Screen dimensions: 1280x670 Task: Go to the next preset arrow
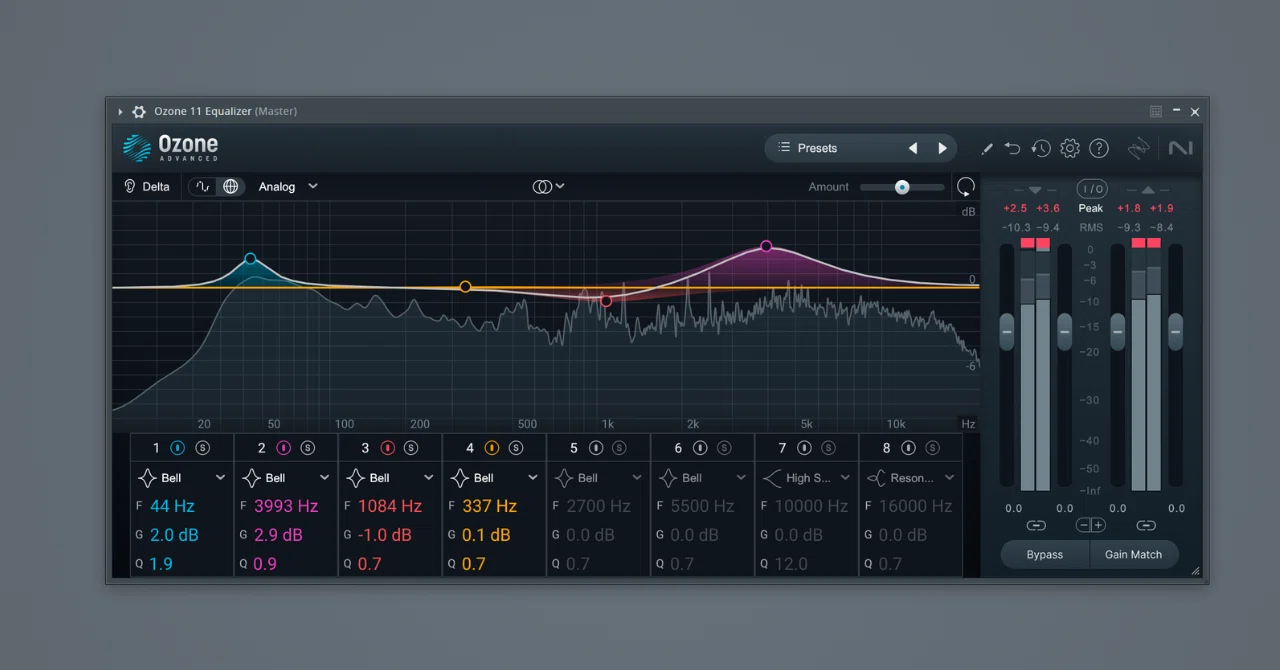[x=942, y=148]
